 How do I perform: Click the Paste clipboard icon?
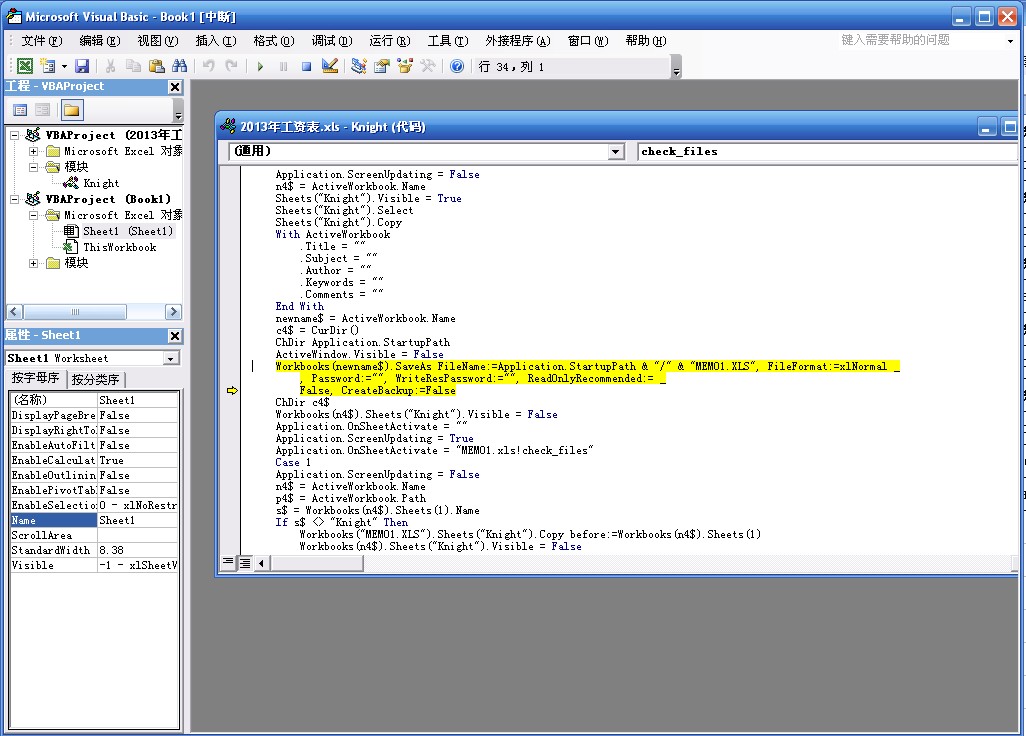(x=156, y=66)
